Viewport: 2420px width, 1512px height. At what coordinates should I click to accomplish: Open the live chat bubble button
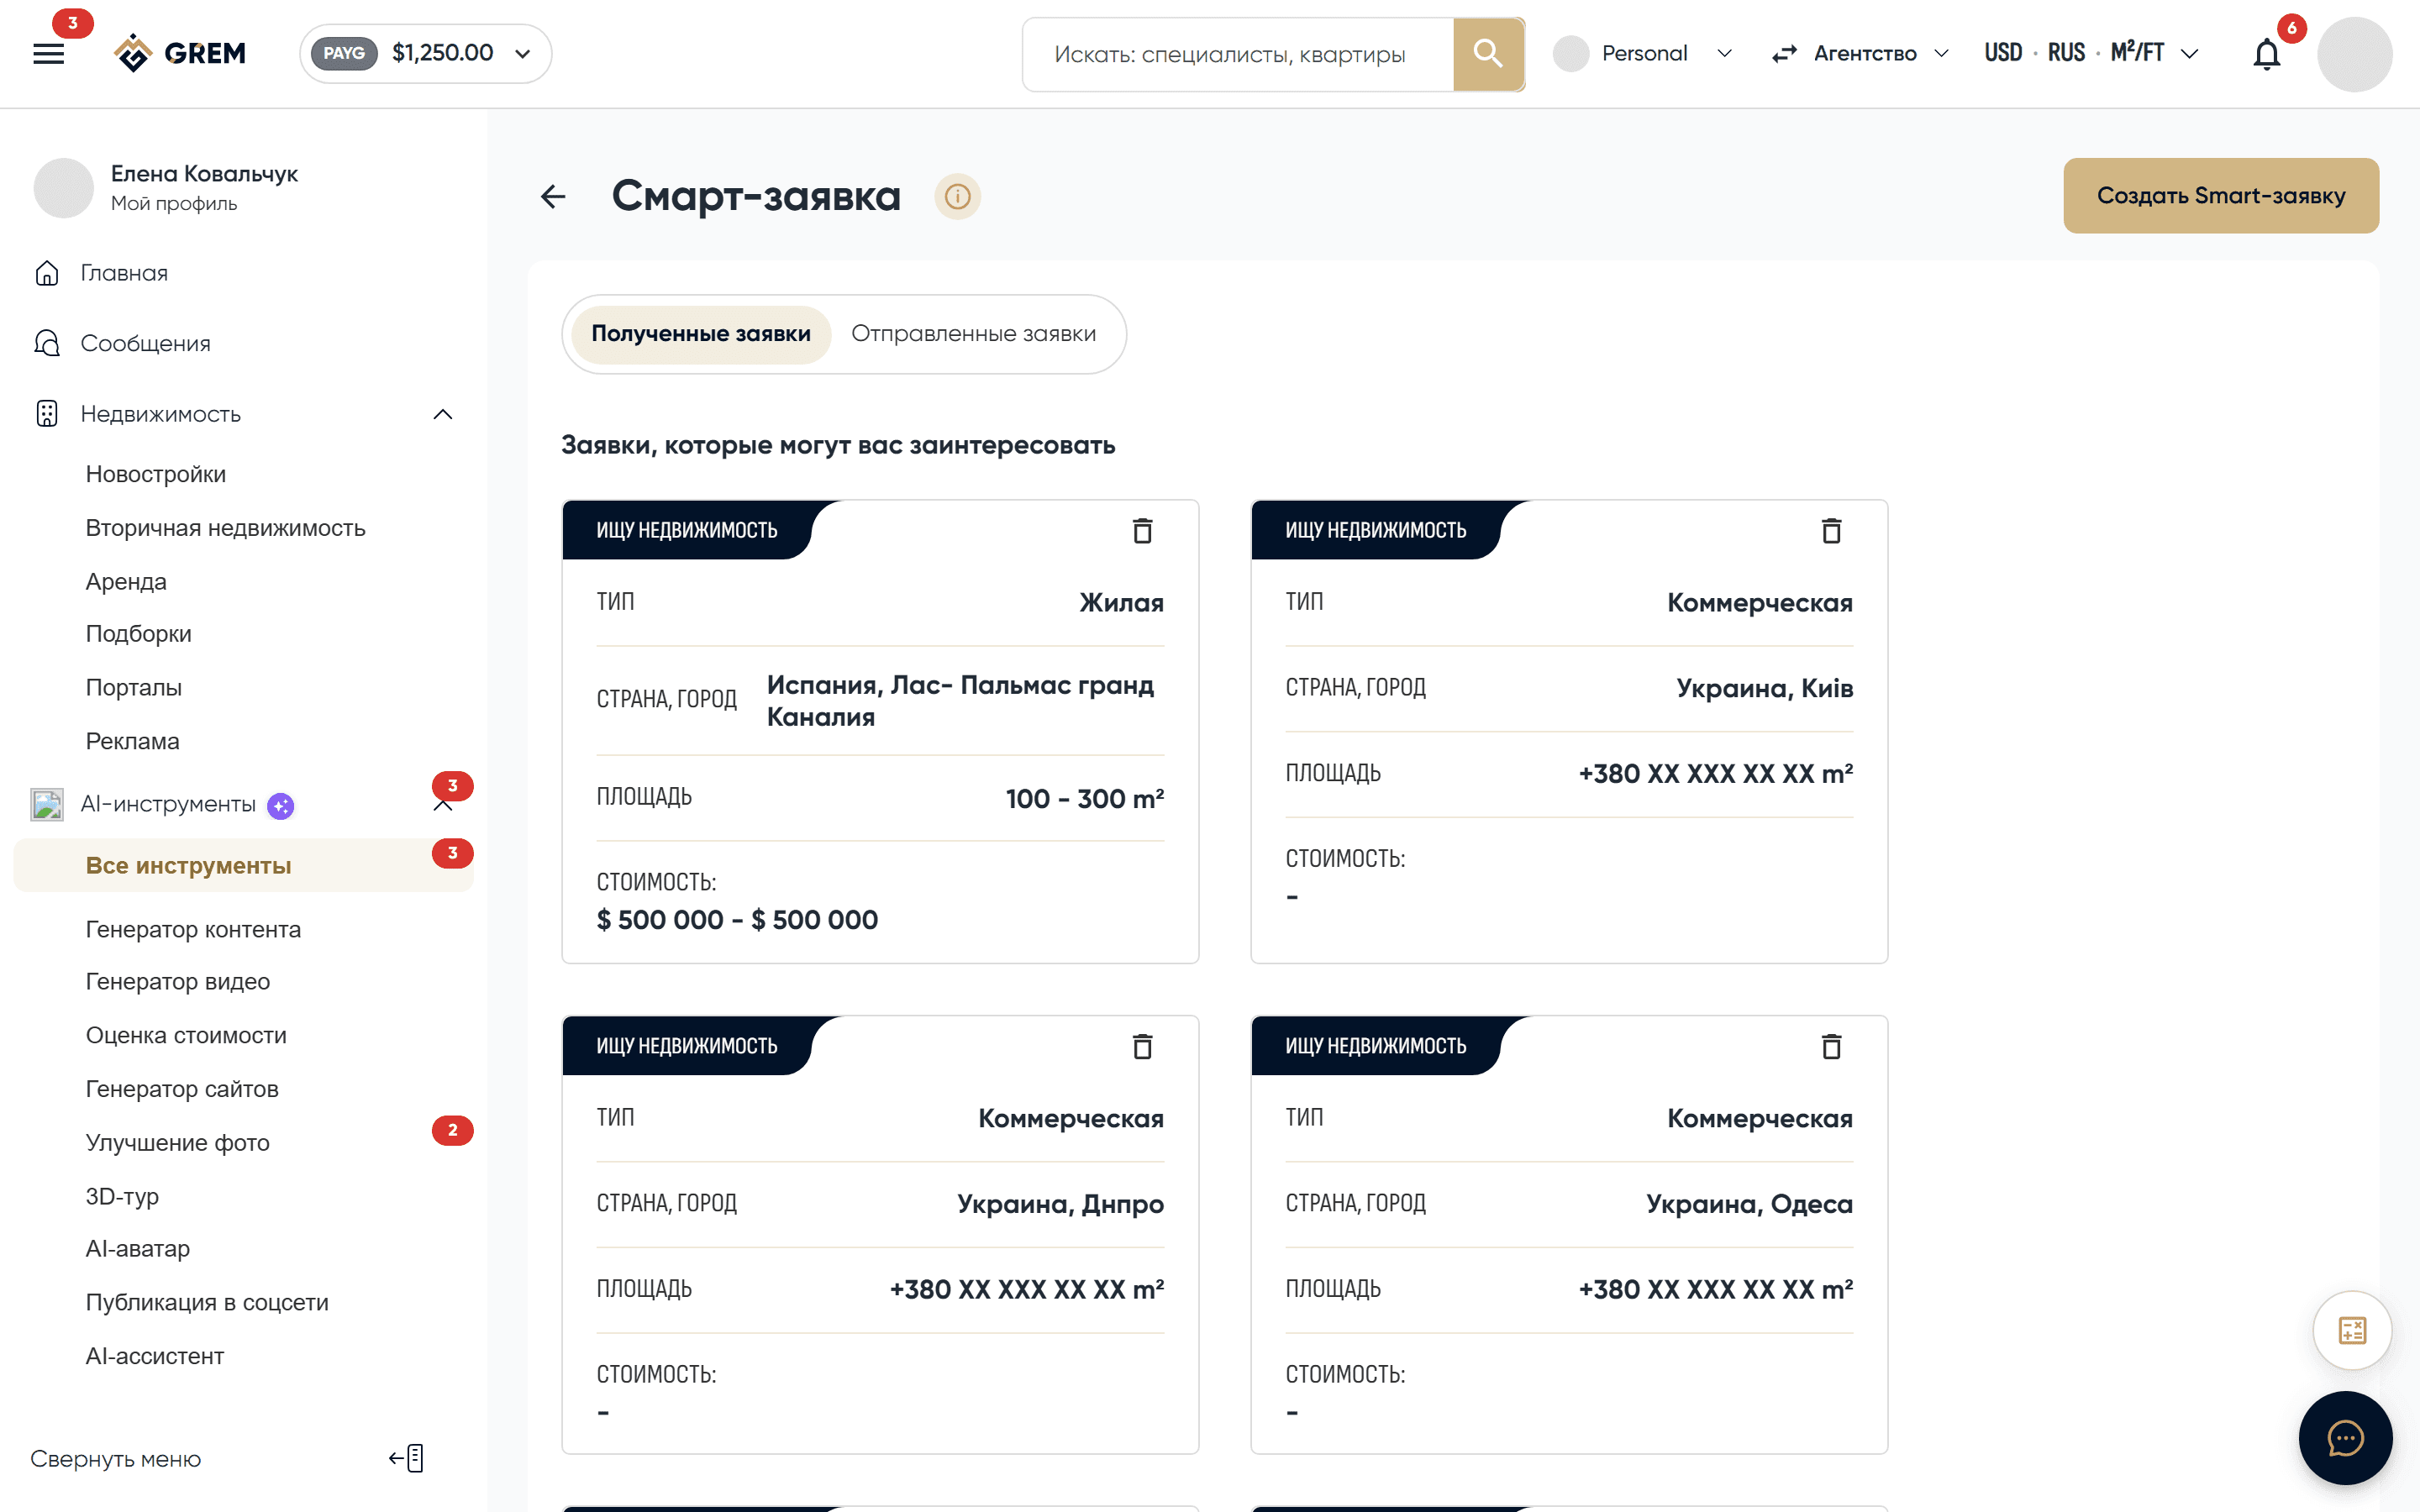click(x=2345, y=1438)
